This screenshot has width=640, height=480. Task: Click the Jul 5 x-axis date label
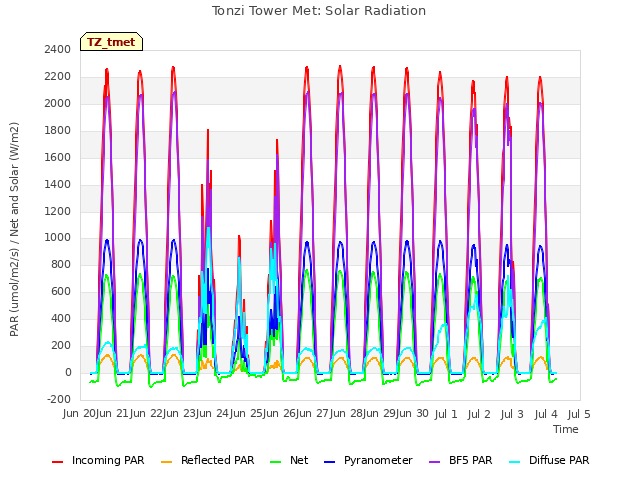(579, 414)
